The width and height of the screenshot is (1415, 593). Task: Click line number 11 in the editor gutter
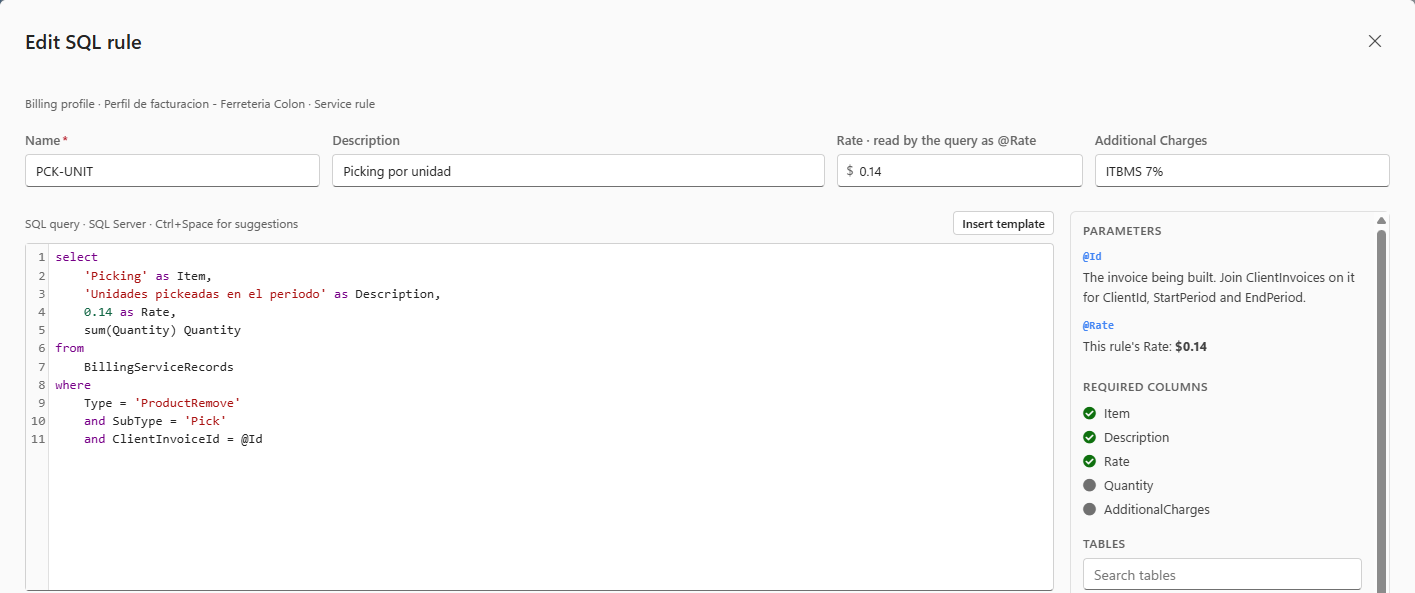39,439
